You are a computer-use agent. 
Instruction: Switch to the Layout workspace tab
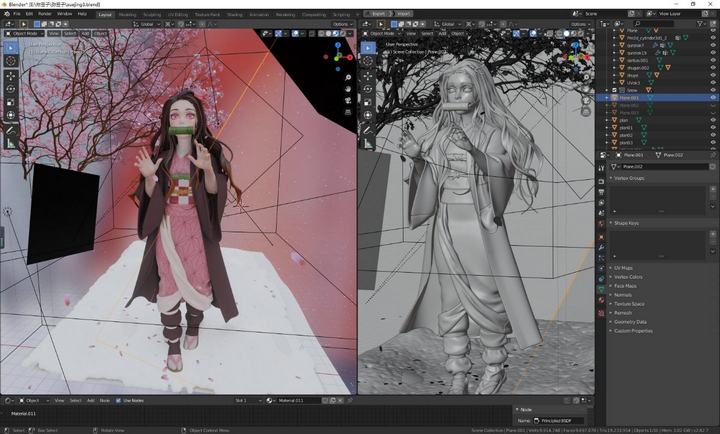pos(105,15)
